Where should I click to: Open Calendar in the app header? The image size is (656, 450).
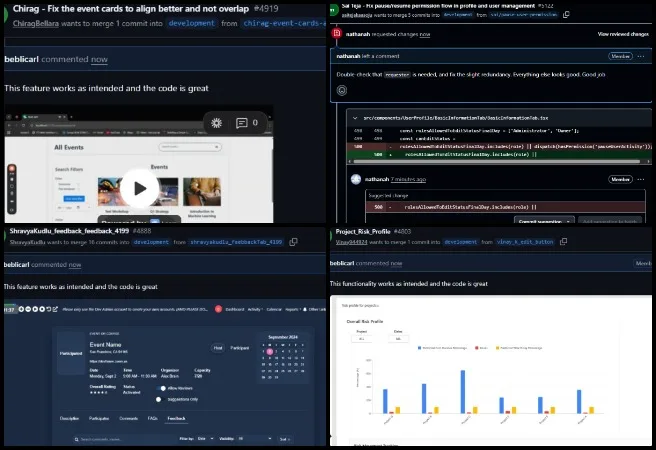pyautogui.click(x=274, y=309)
